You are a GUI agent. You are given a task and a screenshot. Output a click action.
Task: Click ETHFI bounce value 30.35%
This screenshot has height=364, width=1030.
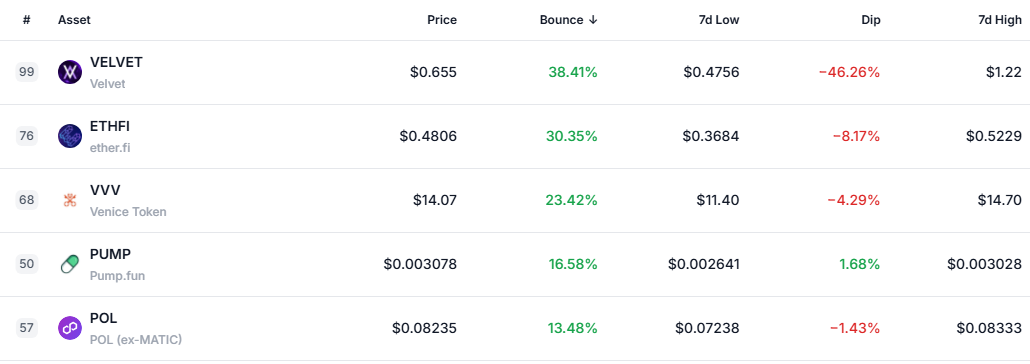571,136
